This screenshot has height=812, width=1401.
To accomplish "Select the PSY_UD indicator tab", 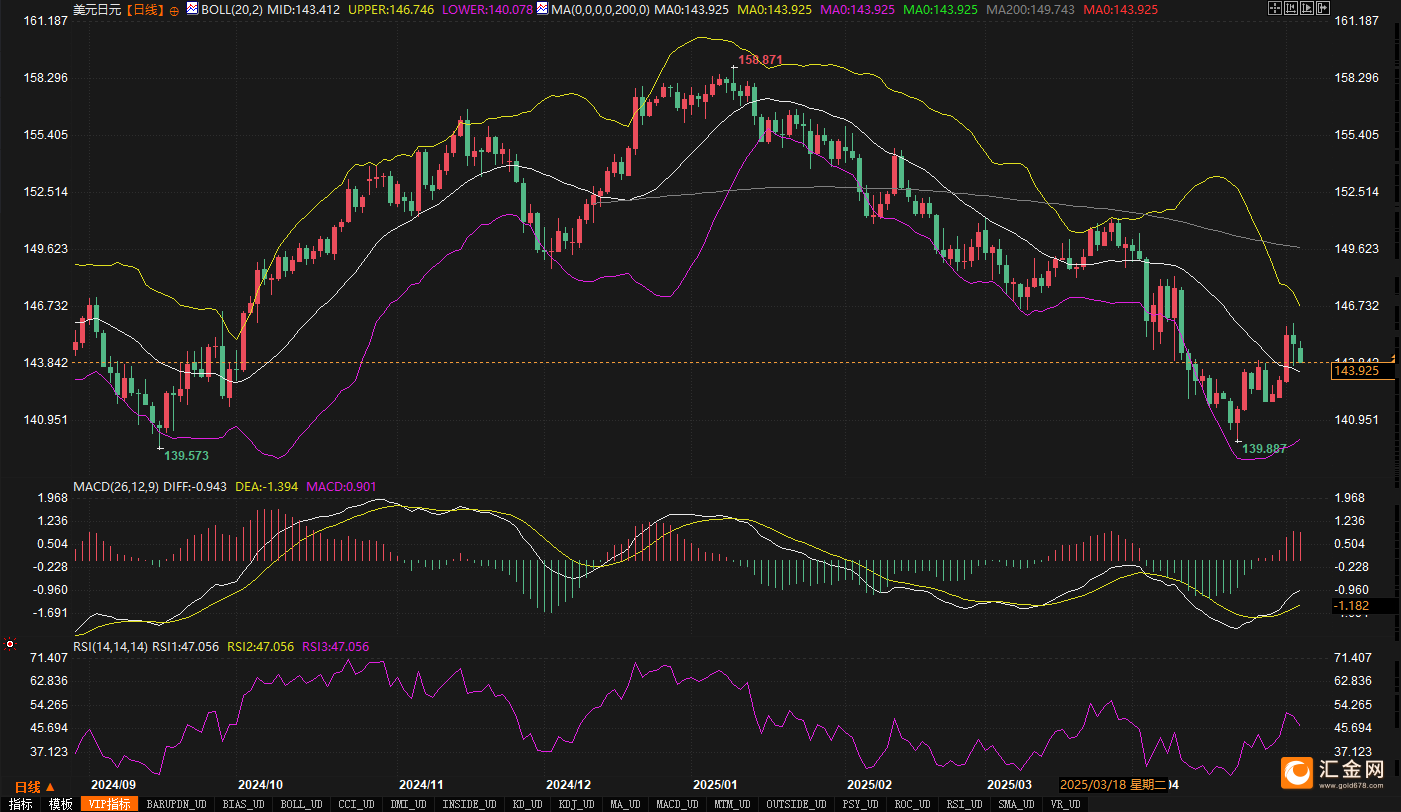I will pos(859,804).
